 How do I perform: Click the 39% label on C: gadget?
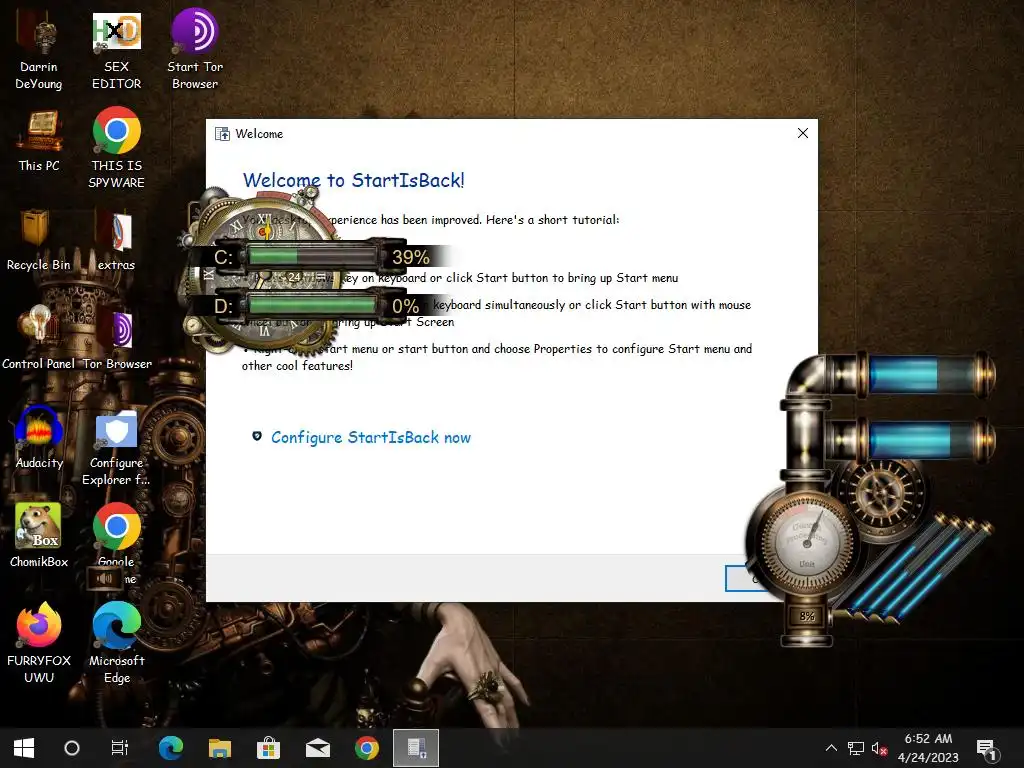(411, 257)
